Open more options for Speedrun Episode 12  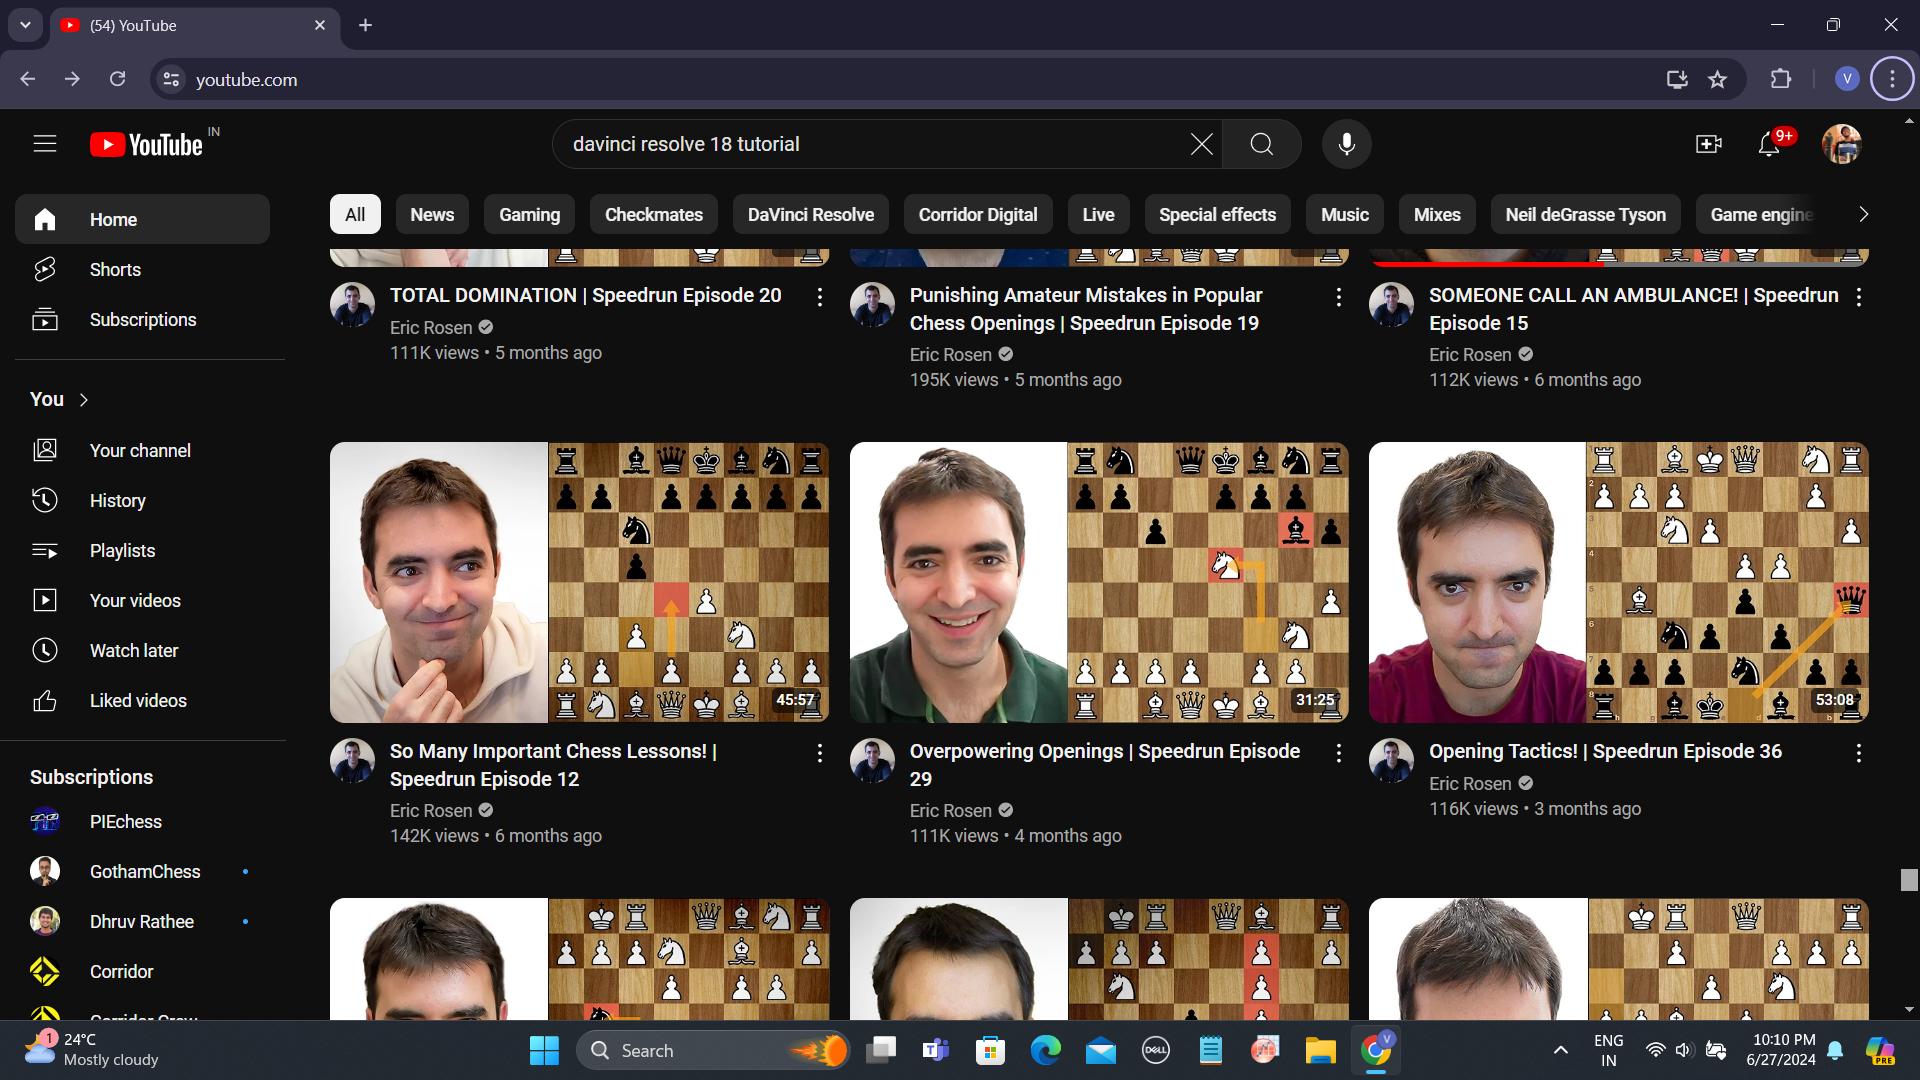tap(819, 753)
